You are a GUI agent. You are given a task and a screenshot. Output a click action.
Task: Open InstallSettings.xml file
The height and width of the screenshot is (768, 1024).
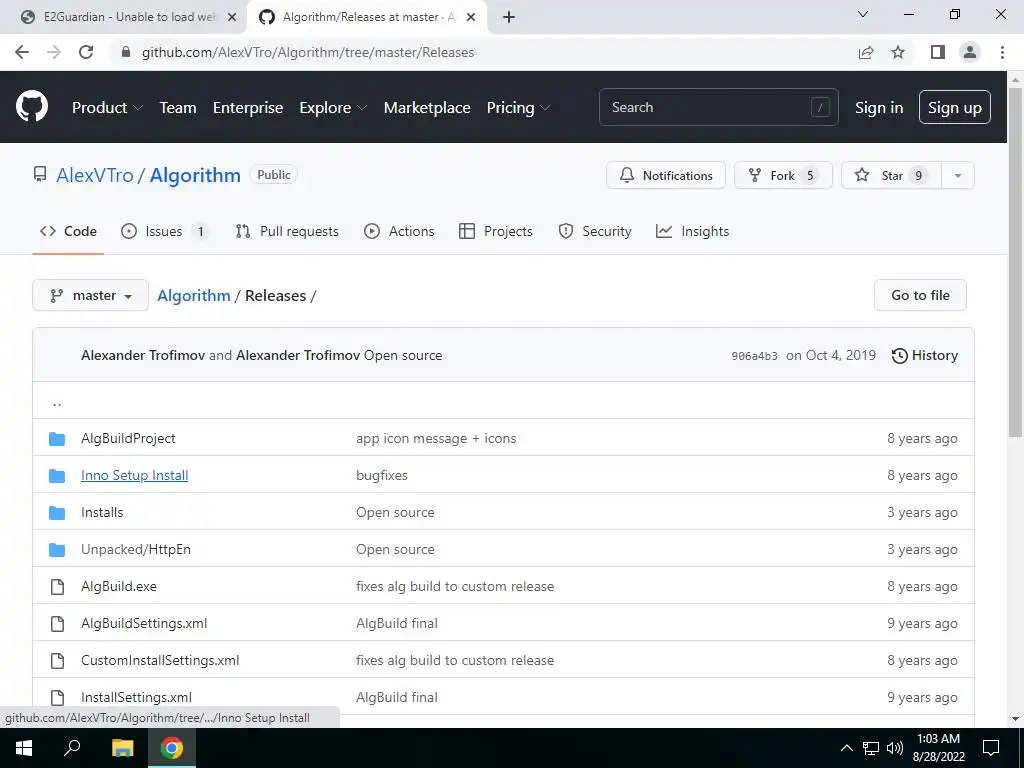click(x=136, y=697)
